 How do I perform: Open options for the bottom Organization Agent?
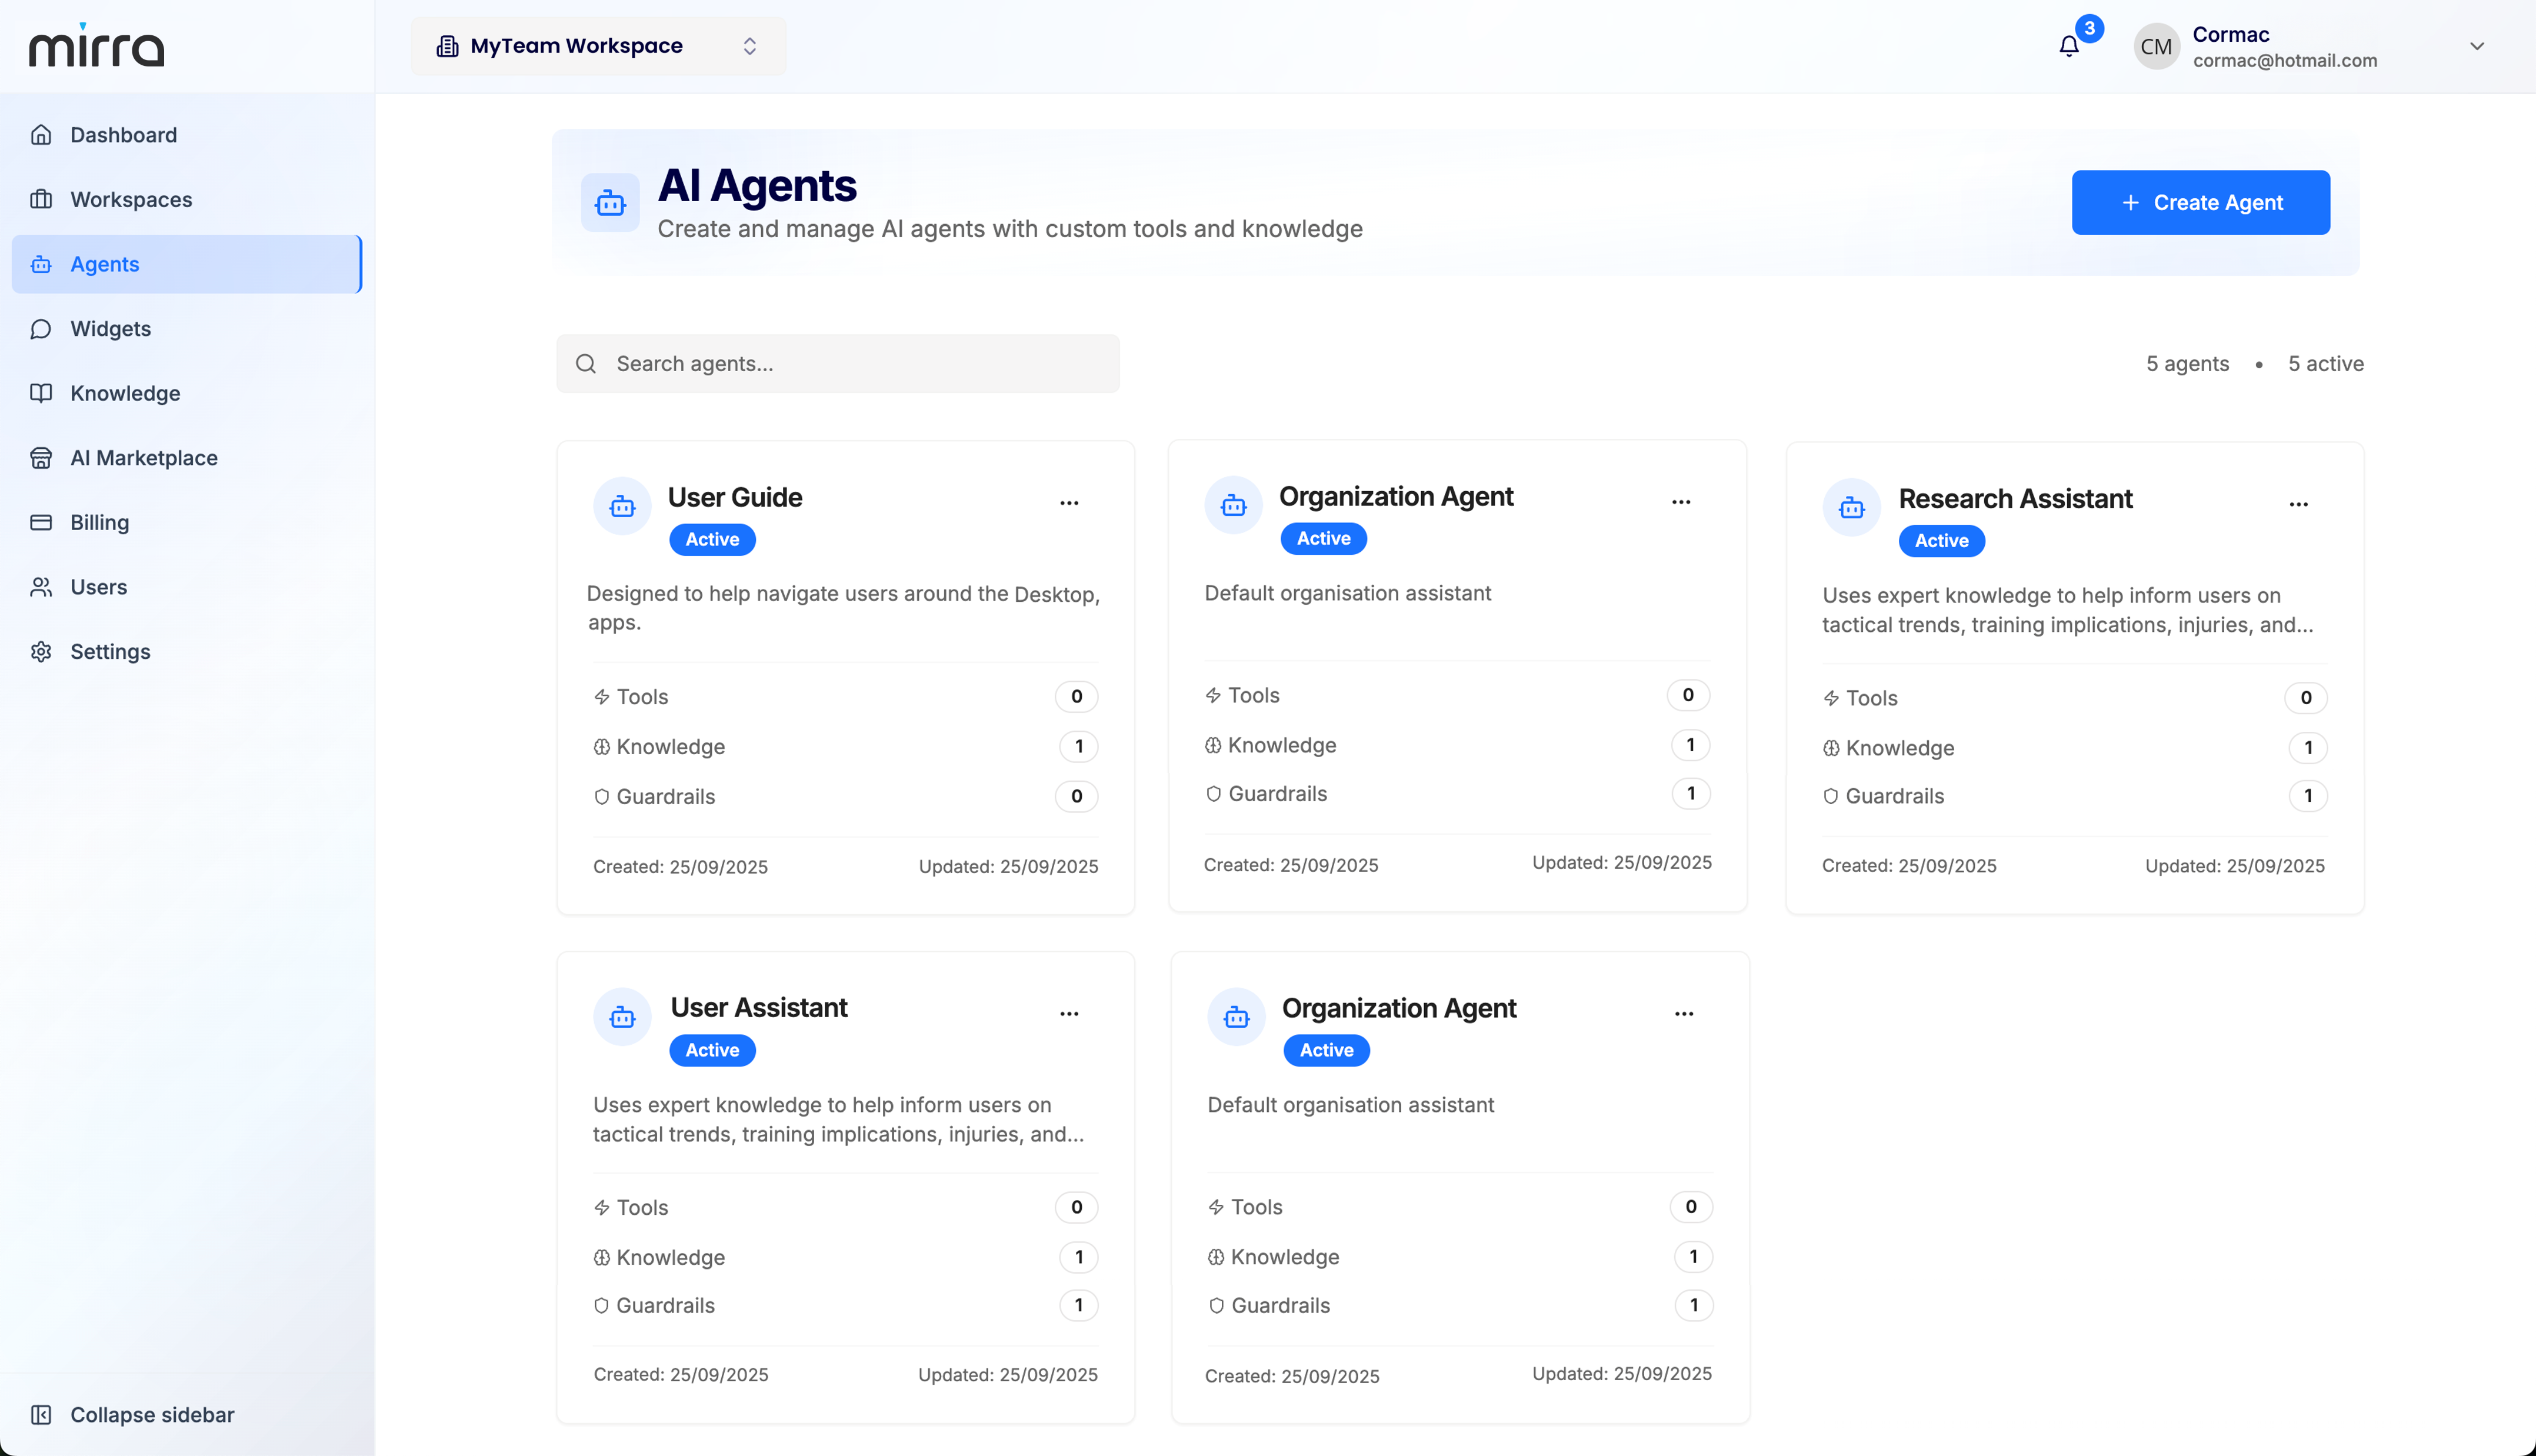[1684, 1013]
